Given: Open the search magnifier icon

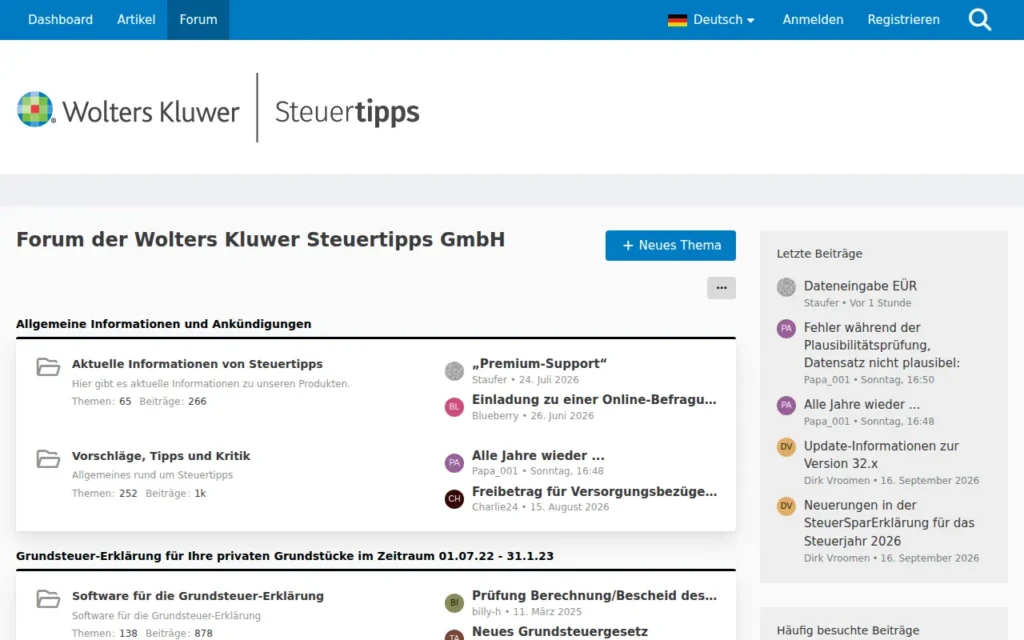Looking at the screenshot, I should click(x=980, y=20).
